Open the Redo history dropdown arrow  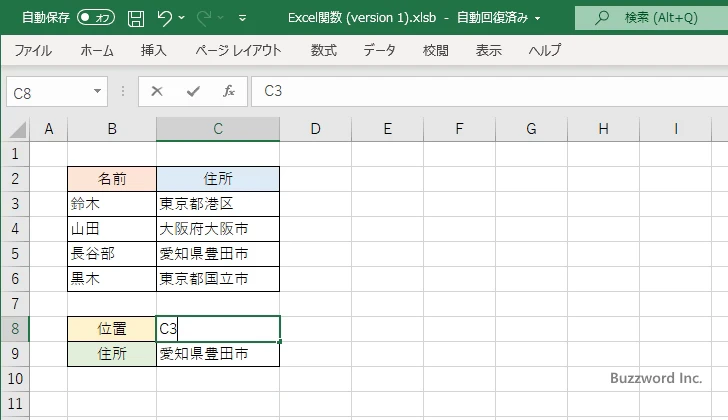(221, 18)
